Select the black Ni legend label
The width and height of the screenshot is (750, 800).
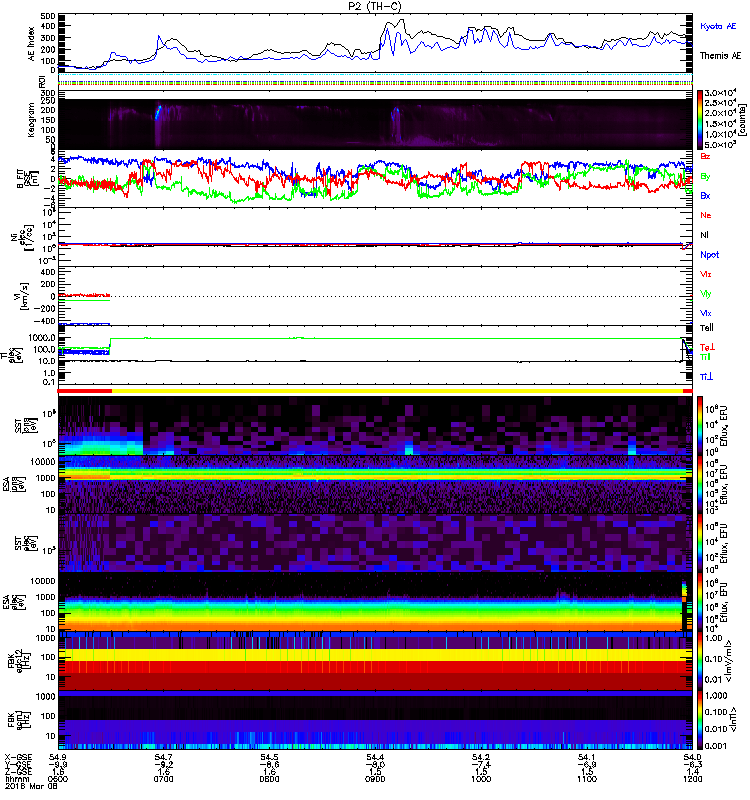tap(704, 235)
